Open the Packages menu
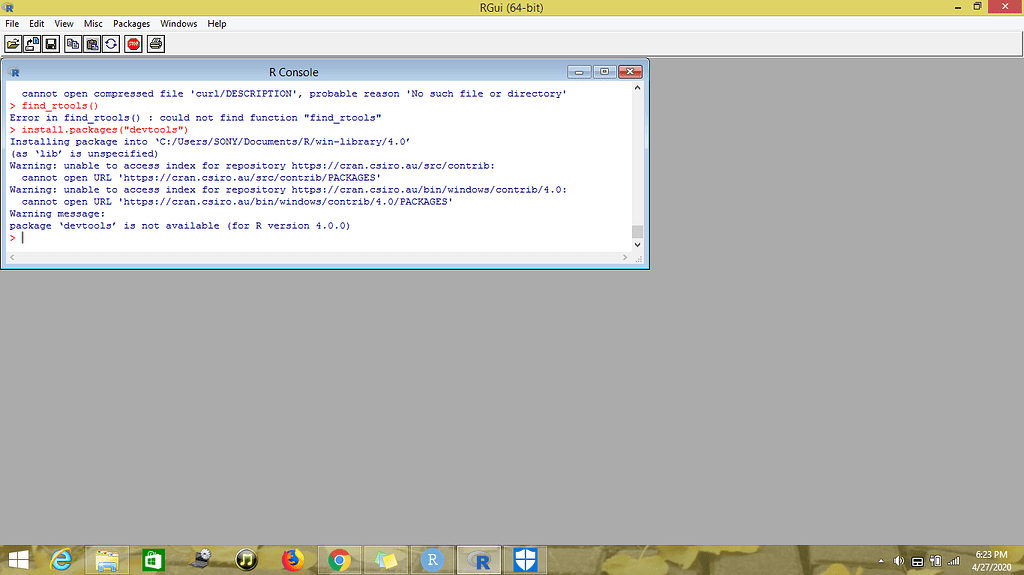Image resolution: width=1024 pixels, height=575 pixels. [131, 23]
